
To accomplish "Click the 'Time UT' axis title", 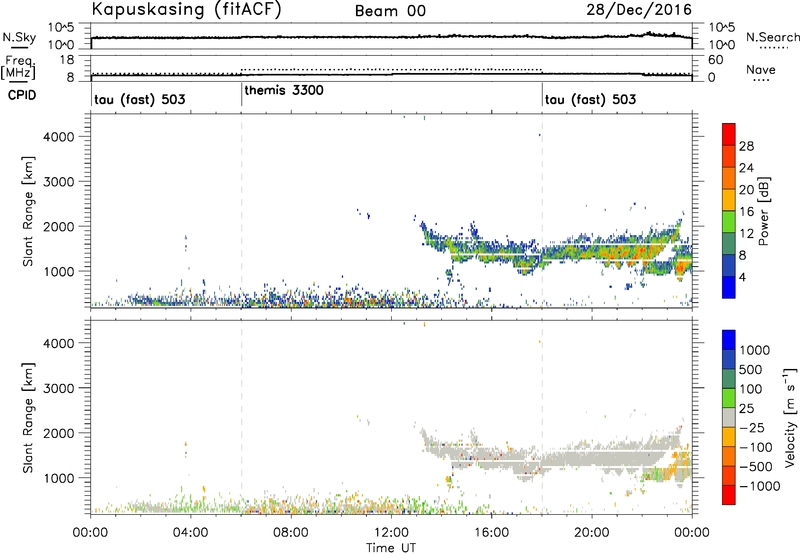I will tap(391, 548).
